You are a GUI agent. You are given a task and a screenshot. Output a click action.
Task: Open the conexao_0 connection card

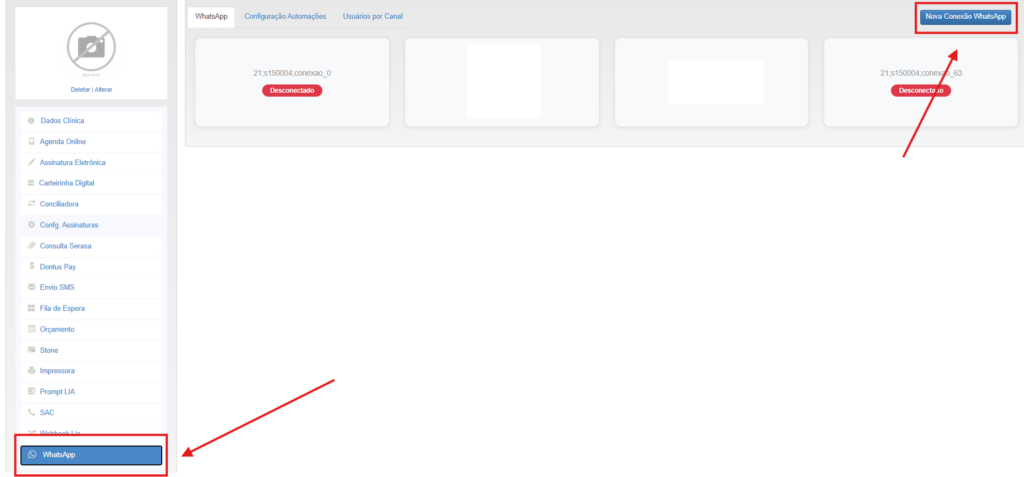pos(292,82)
